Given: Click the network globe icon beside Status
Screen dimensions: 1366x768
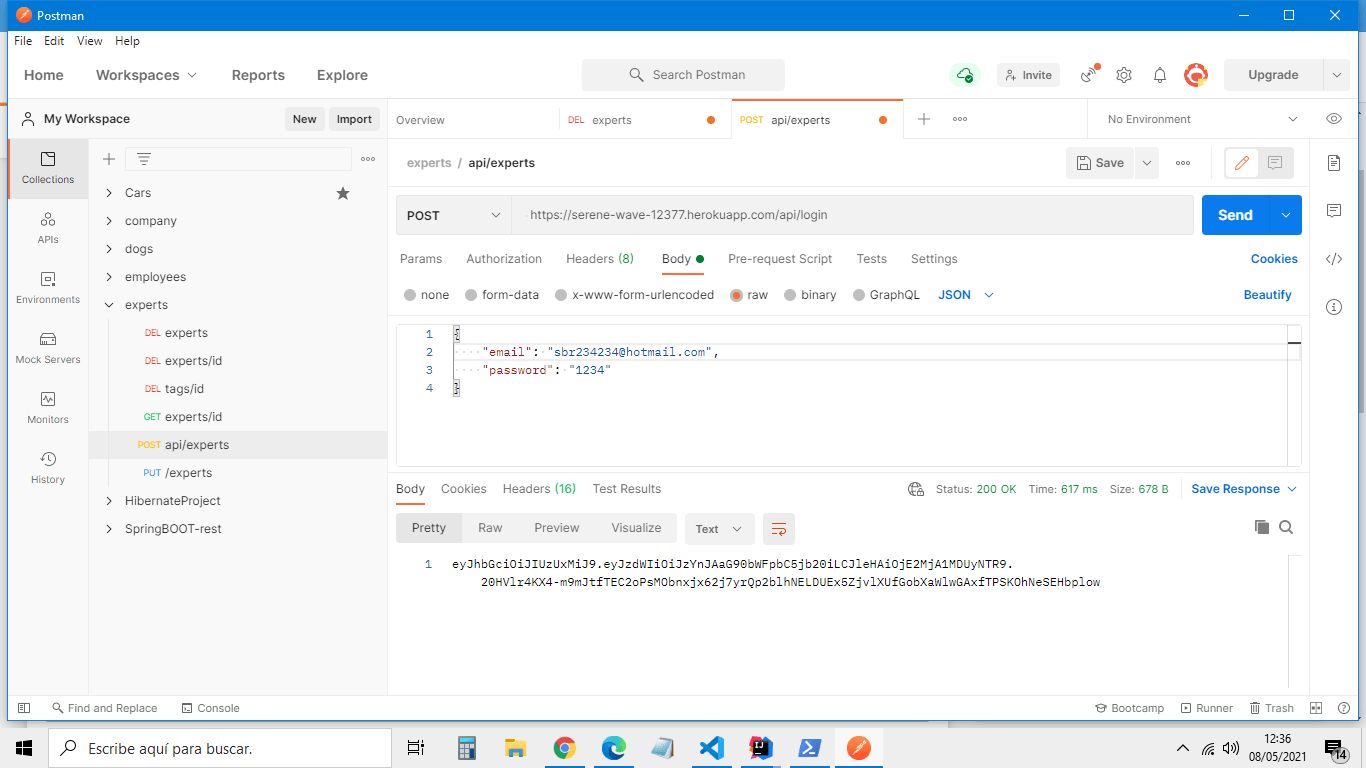Looking at the screenshot, I should click(x=916, y=489).
